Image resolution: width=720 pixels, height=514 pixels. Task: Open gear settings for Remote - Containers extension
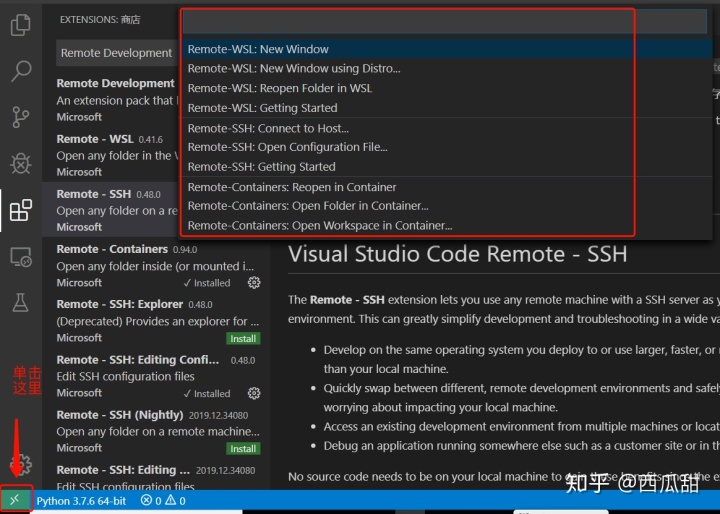pos(254,282)
